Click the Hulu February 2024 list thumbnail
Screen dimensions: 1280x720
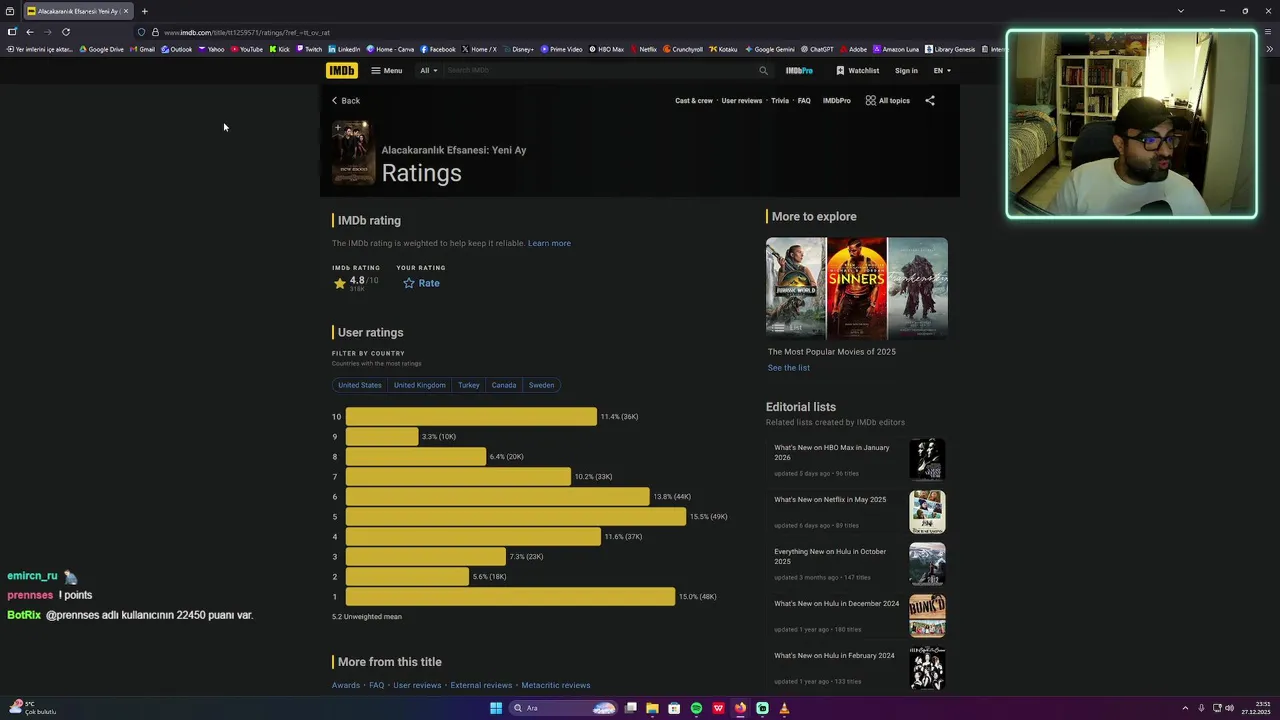pyautogui.click(x=927, y=668)
